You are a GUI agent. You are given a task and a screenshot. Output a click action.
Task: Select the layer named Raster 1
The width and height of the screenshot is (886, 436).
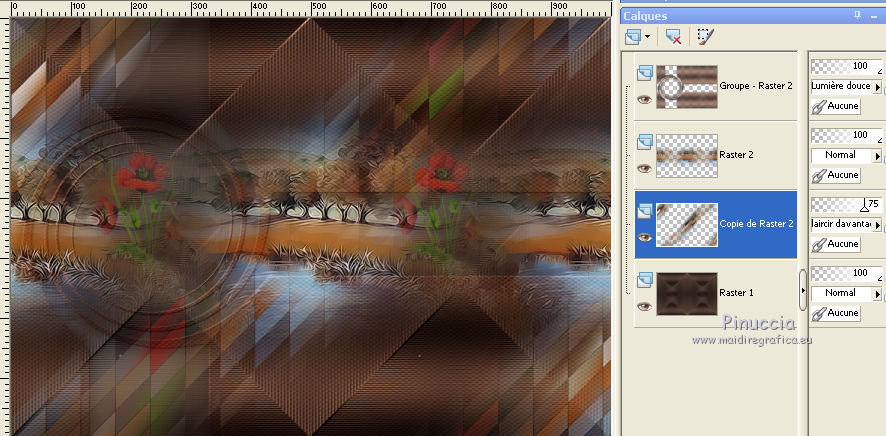point(736,293)
